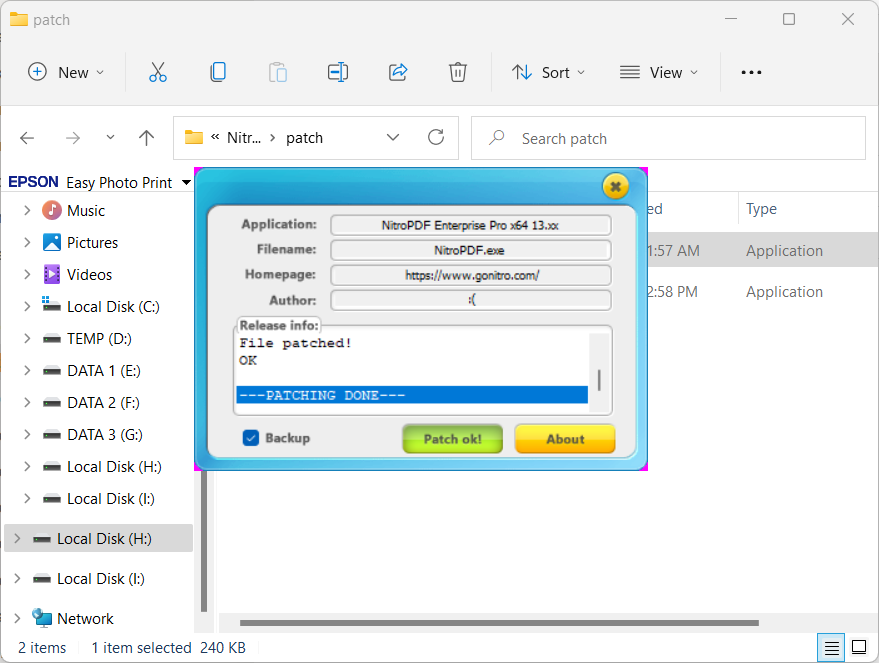Click the Application name field NitroPDF Enterprise

tap(470, 225)
